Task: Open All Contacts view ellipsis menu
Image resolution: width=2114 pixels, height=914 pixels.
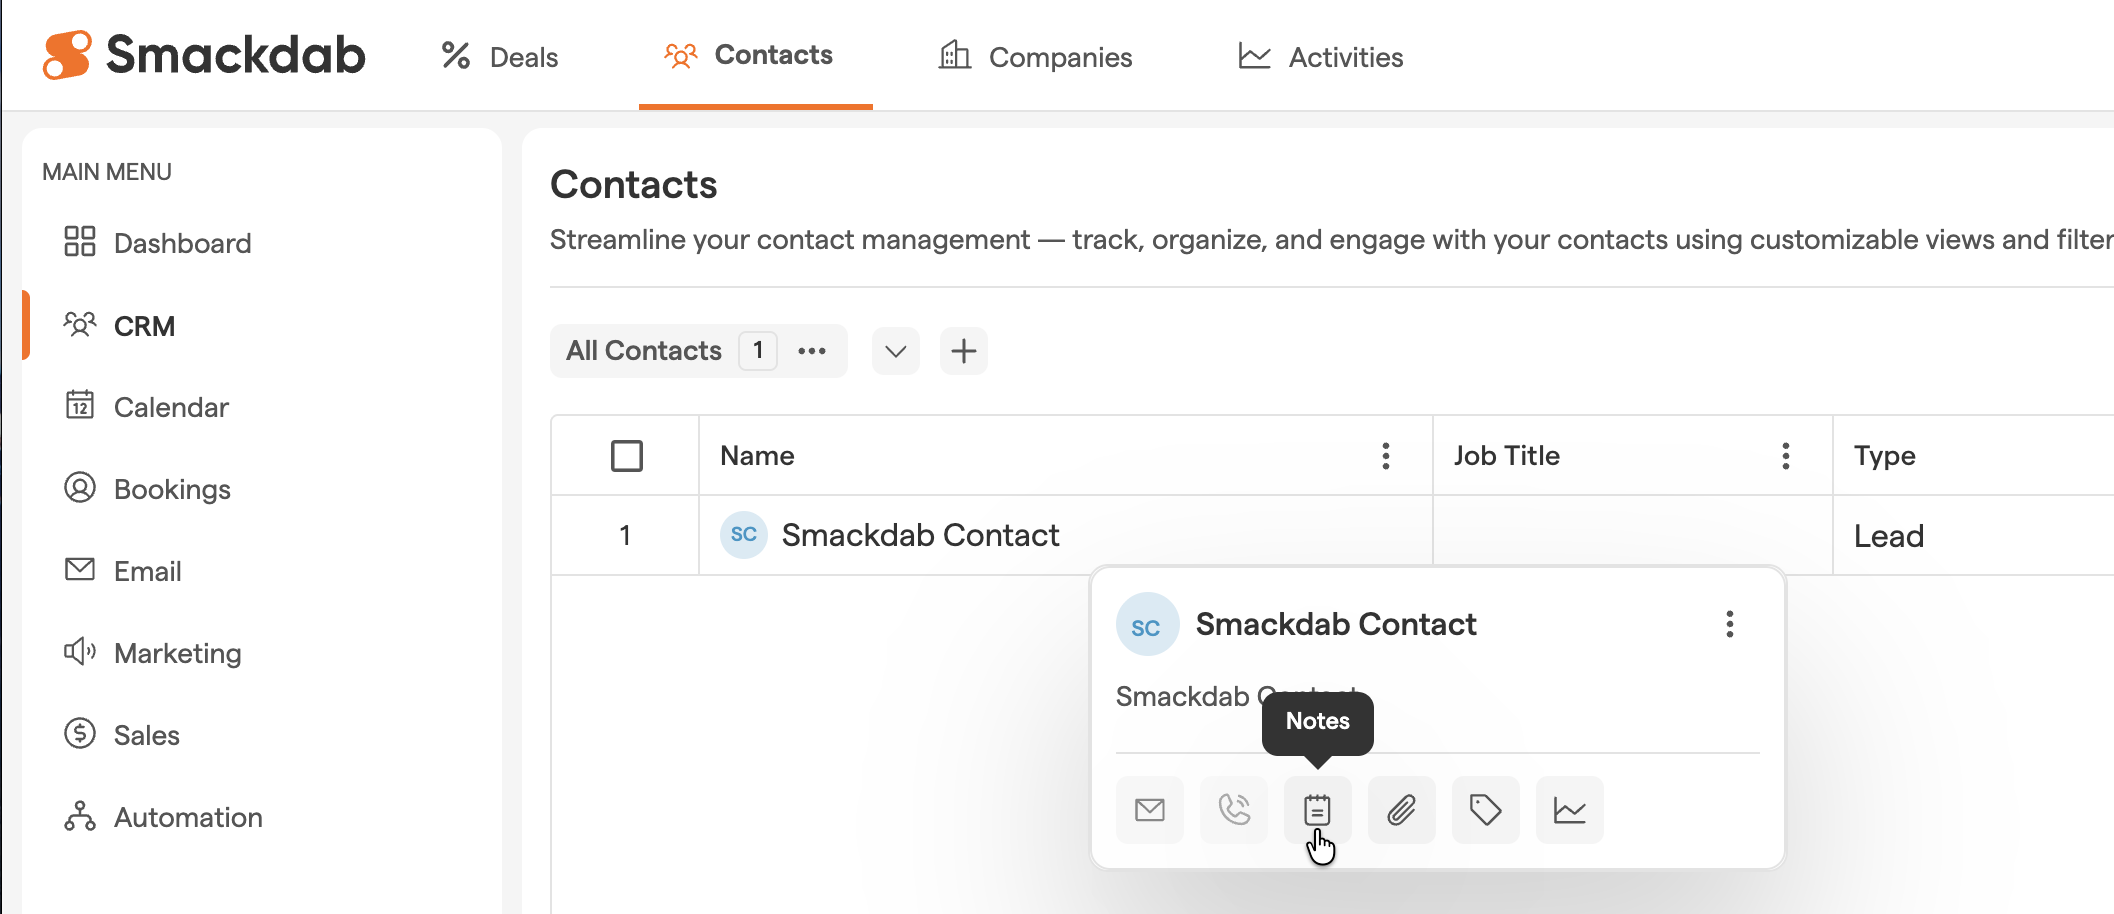Action: tap(811, 351)
